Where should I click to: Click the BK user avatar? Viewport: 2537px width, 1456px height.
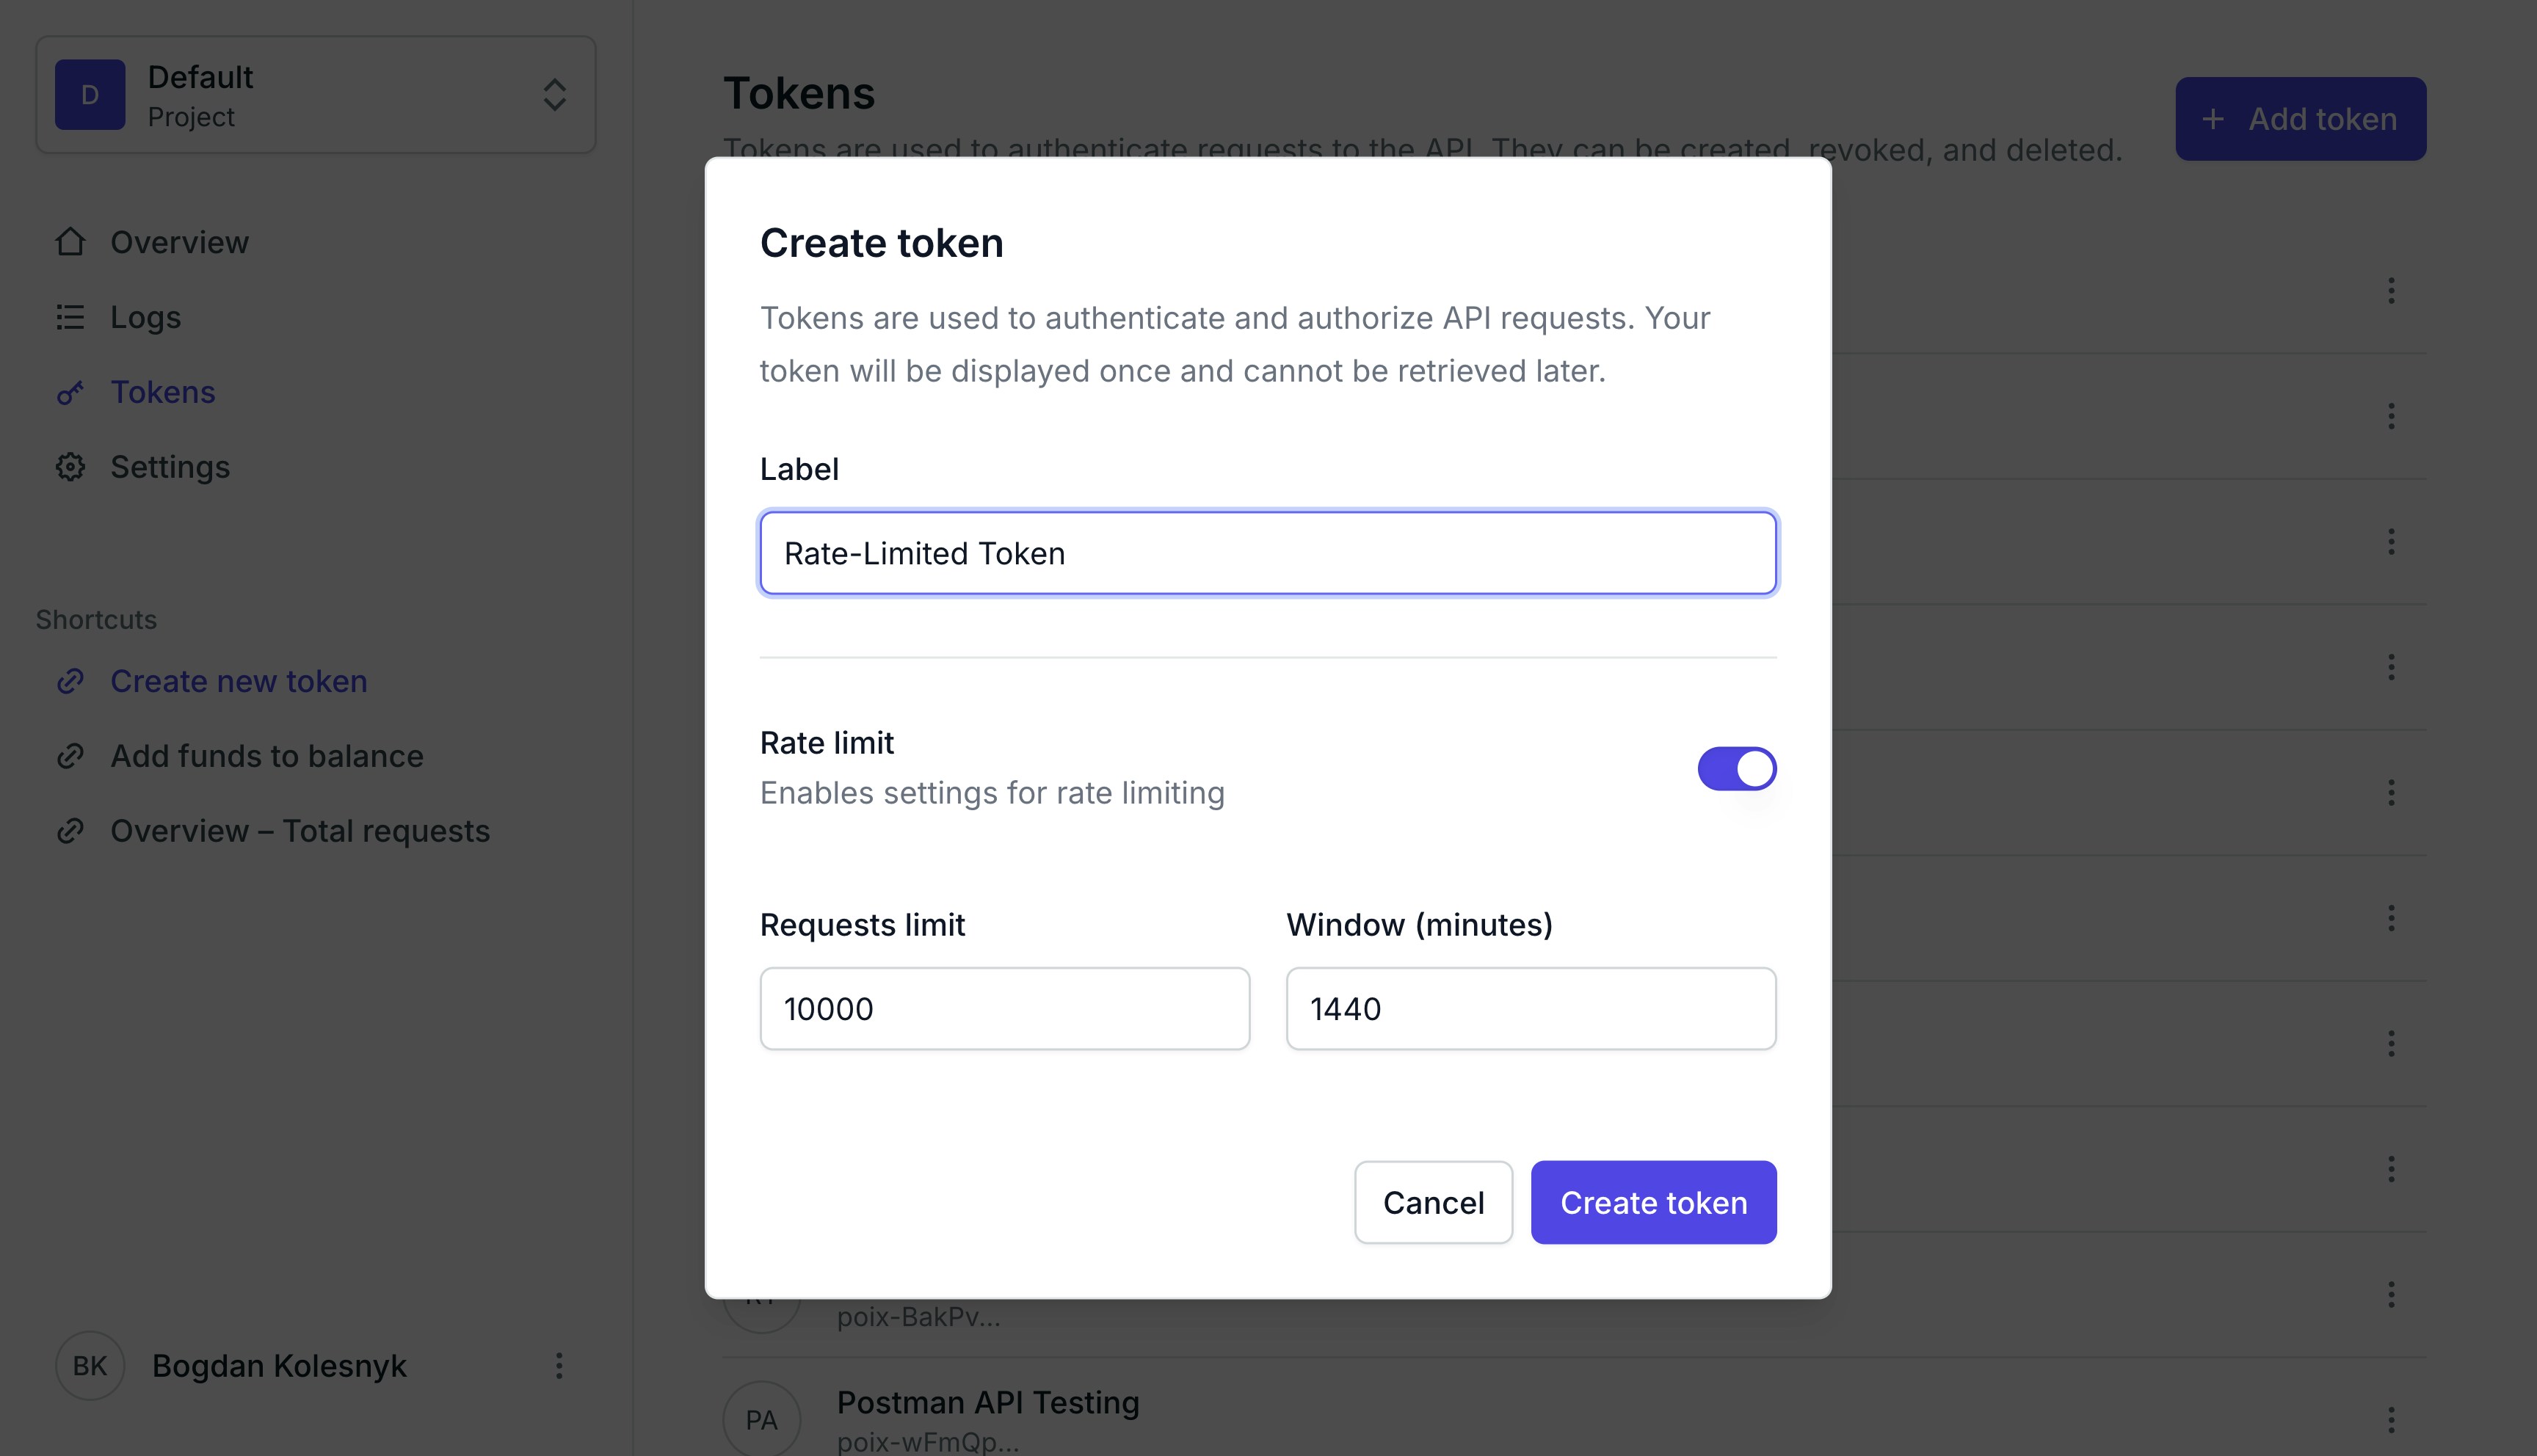[89, 1365]
